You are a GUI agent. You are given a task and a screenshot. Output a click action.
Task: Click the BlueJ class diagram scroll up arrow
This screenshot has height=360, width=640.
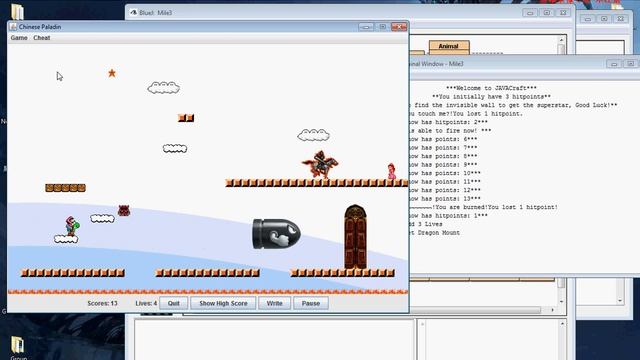coord(561,40)
